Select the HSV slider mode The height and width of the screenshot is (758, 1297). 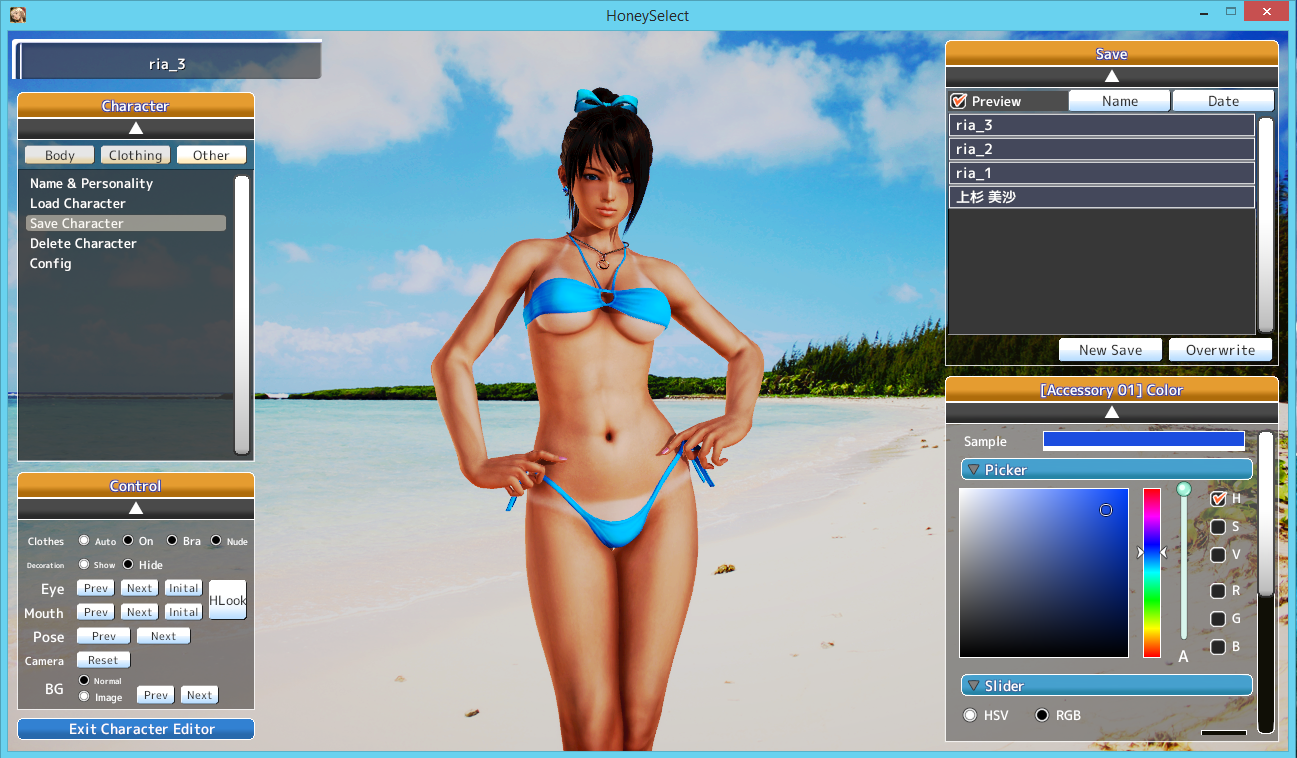[x=970, y=715]
